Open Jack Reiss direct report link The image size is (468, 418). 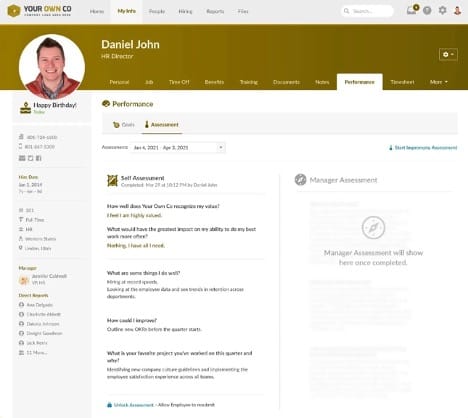coord(37,343)
